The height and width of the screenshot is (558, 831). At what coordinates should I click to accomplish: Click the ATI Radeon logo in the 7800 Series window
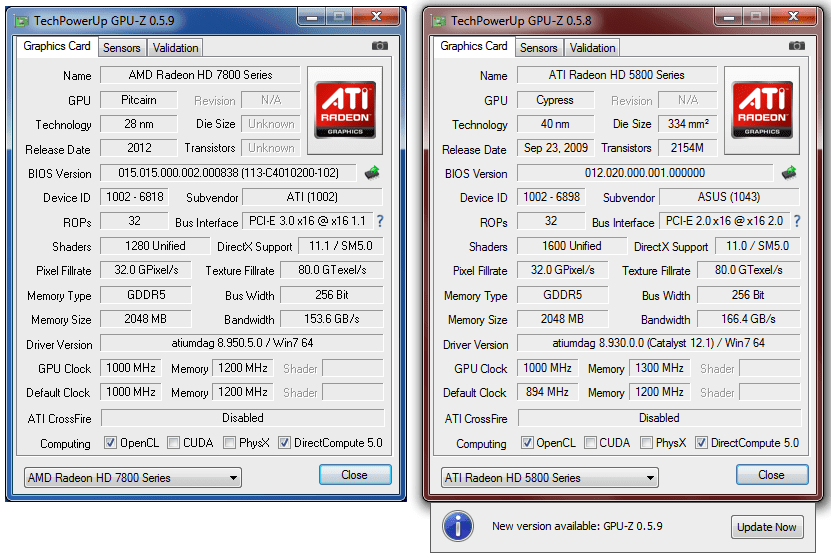click(345, 110)
